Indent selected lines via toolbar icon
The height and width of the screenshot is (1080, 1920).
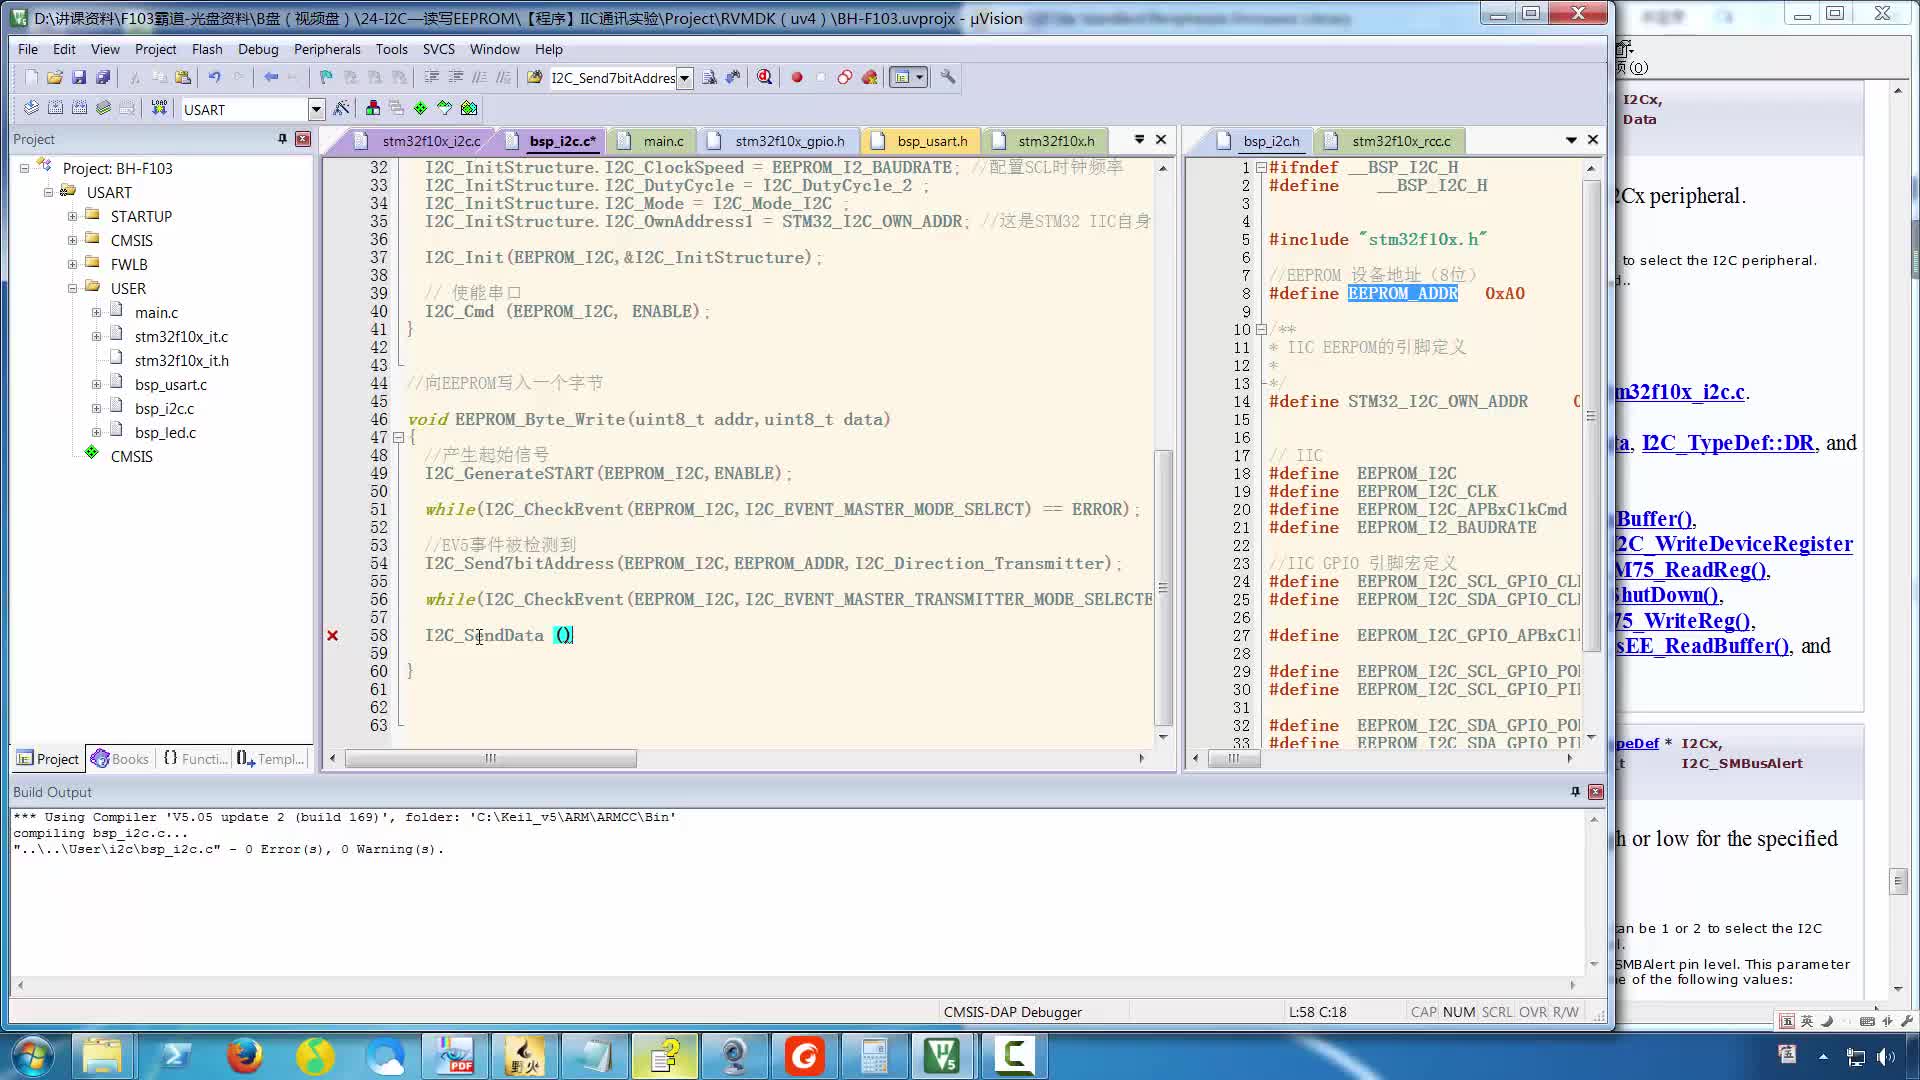tap(431, 77)
